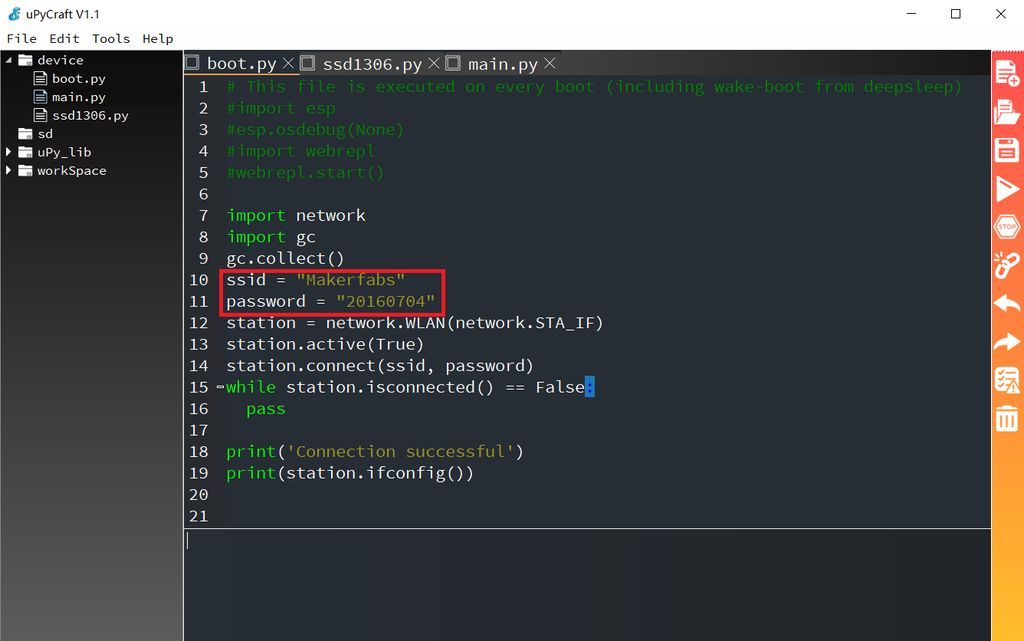Close the ssd1306.py tab
The width and height of the screenshot is (1024, 641).
(434, 63)
